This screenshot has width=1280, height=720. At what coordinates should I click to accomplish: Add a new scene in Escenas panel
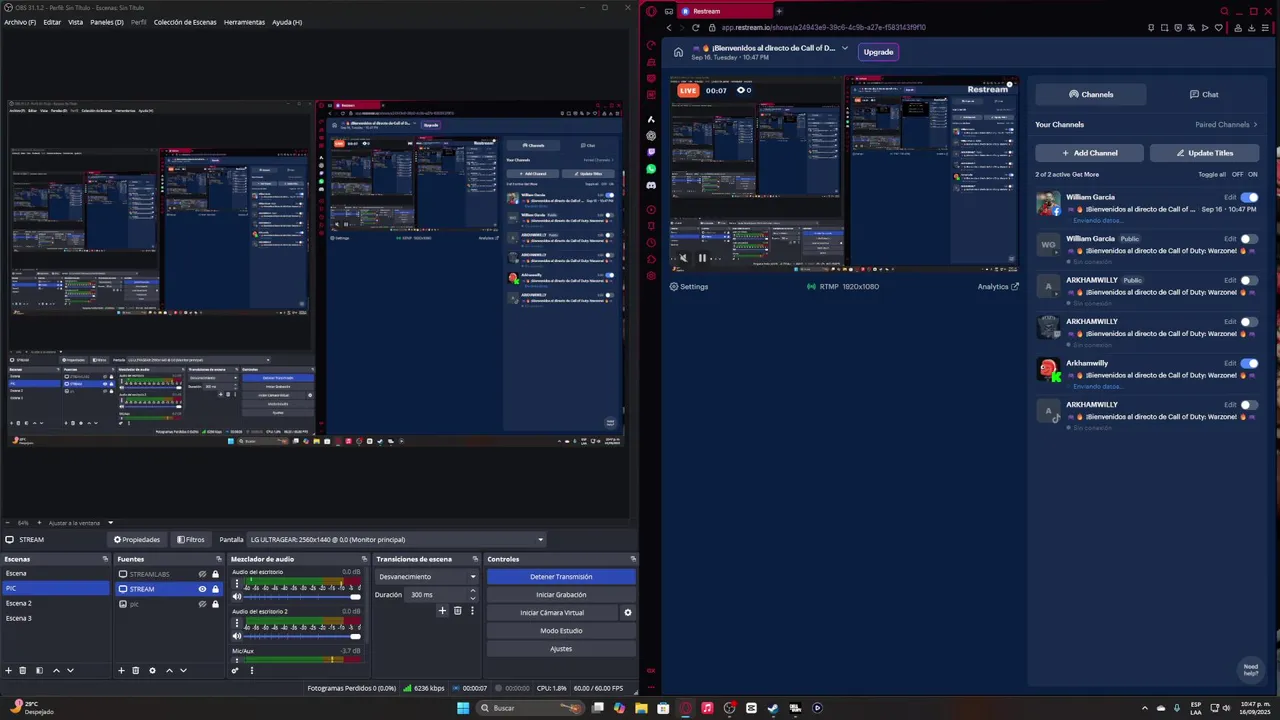click(9, 670)
